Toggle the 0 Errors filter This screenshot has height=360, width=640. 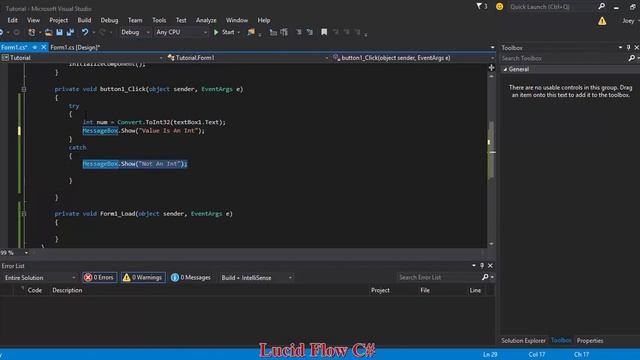[100, 278]
